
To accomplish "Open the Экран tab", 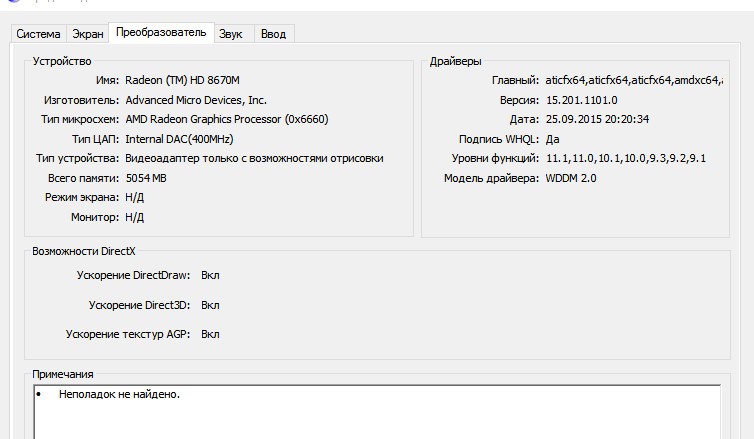I will (88, 34).
